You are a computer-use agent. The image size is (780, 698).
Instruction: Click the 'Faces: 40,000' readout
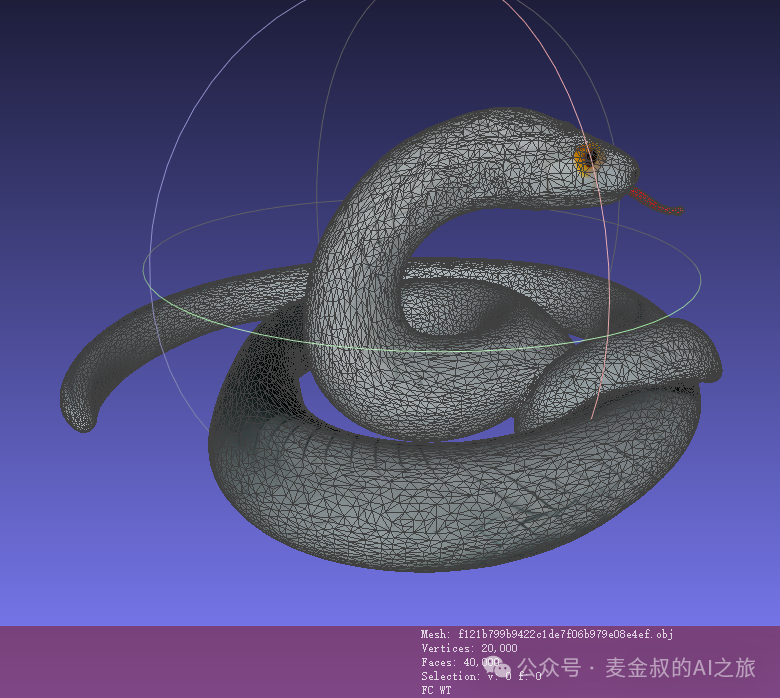pos(460,662)
